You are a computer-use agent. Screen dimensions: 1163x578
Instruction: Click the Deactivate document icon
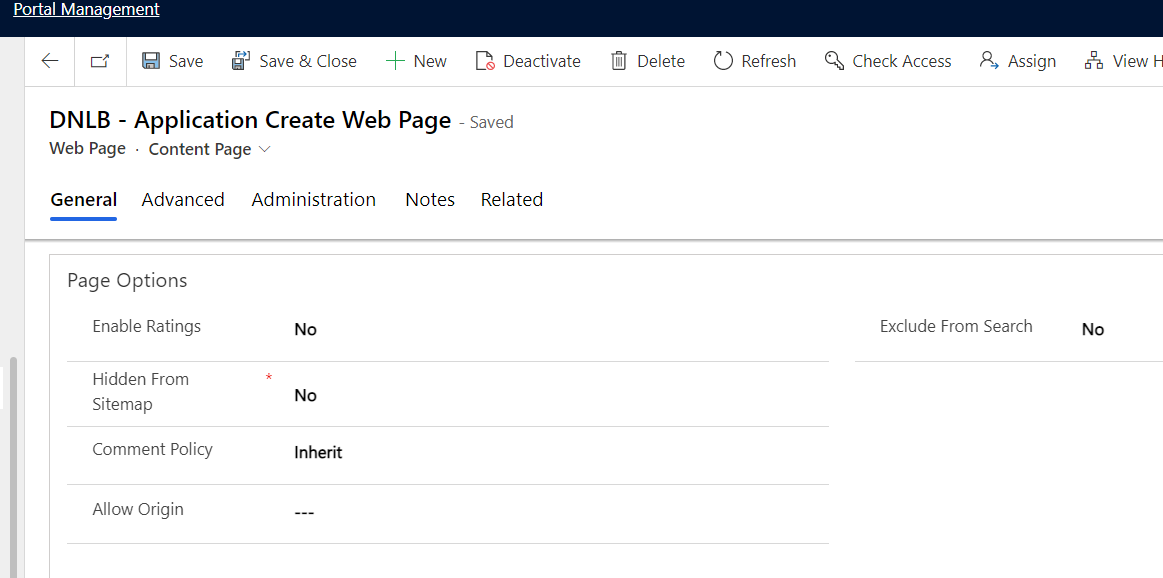coord(485,61)
